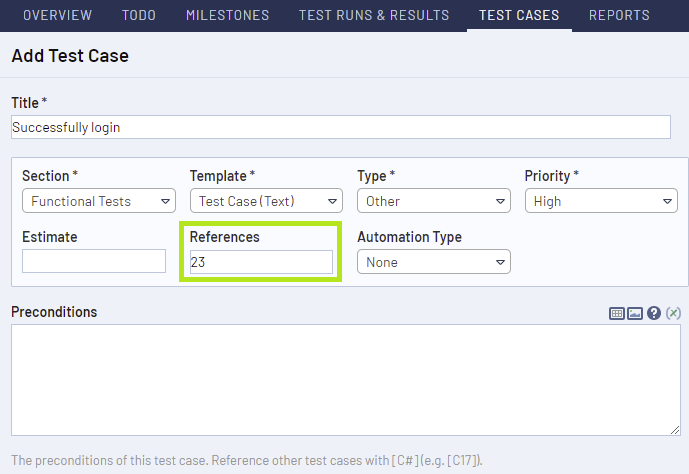The image size is (689, 474).
Task: Click the variables (x) icon
Action: click(673, 313)
